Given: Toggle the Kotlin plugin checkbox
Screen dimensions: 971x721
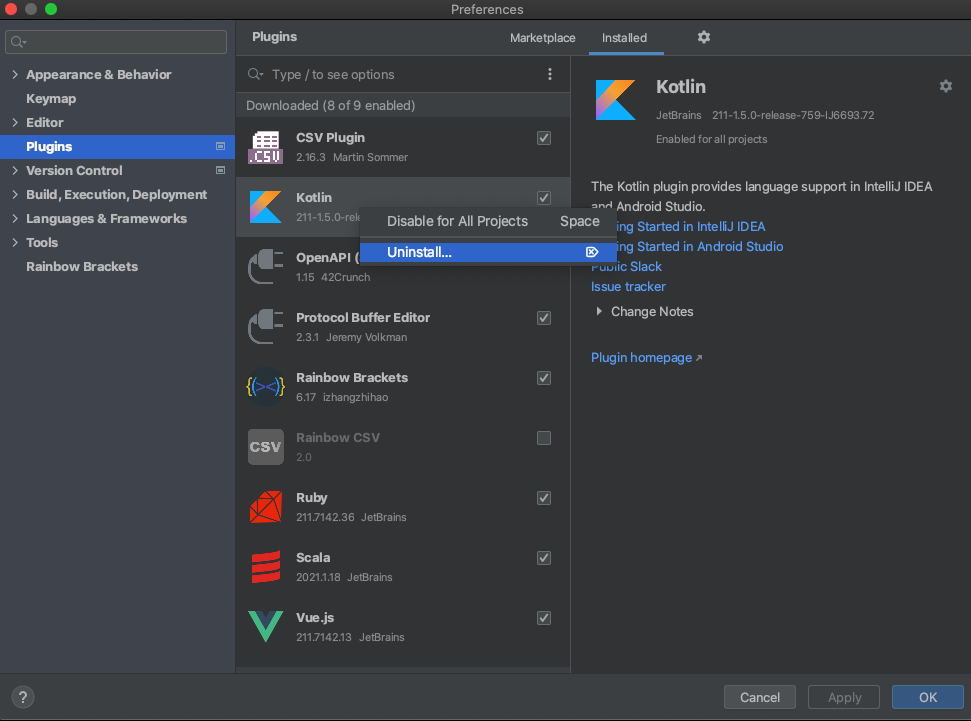Looking at the screenshot, I should point(544,198).
